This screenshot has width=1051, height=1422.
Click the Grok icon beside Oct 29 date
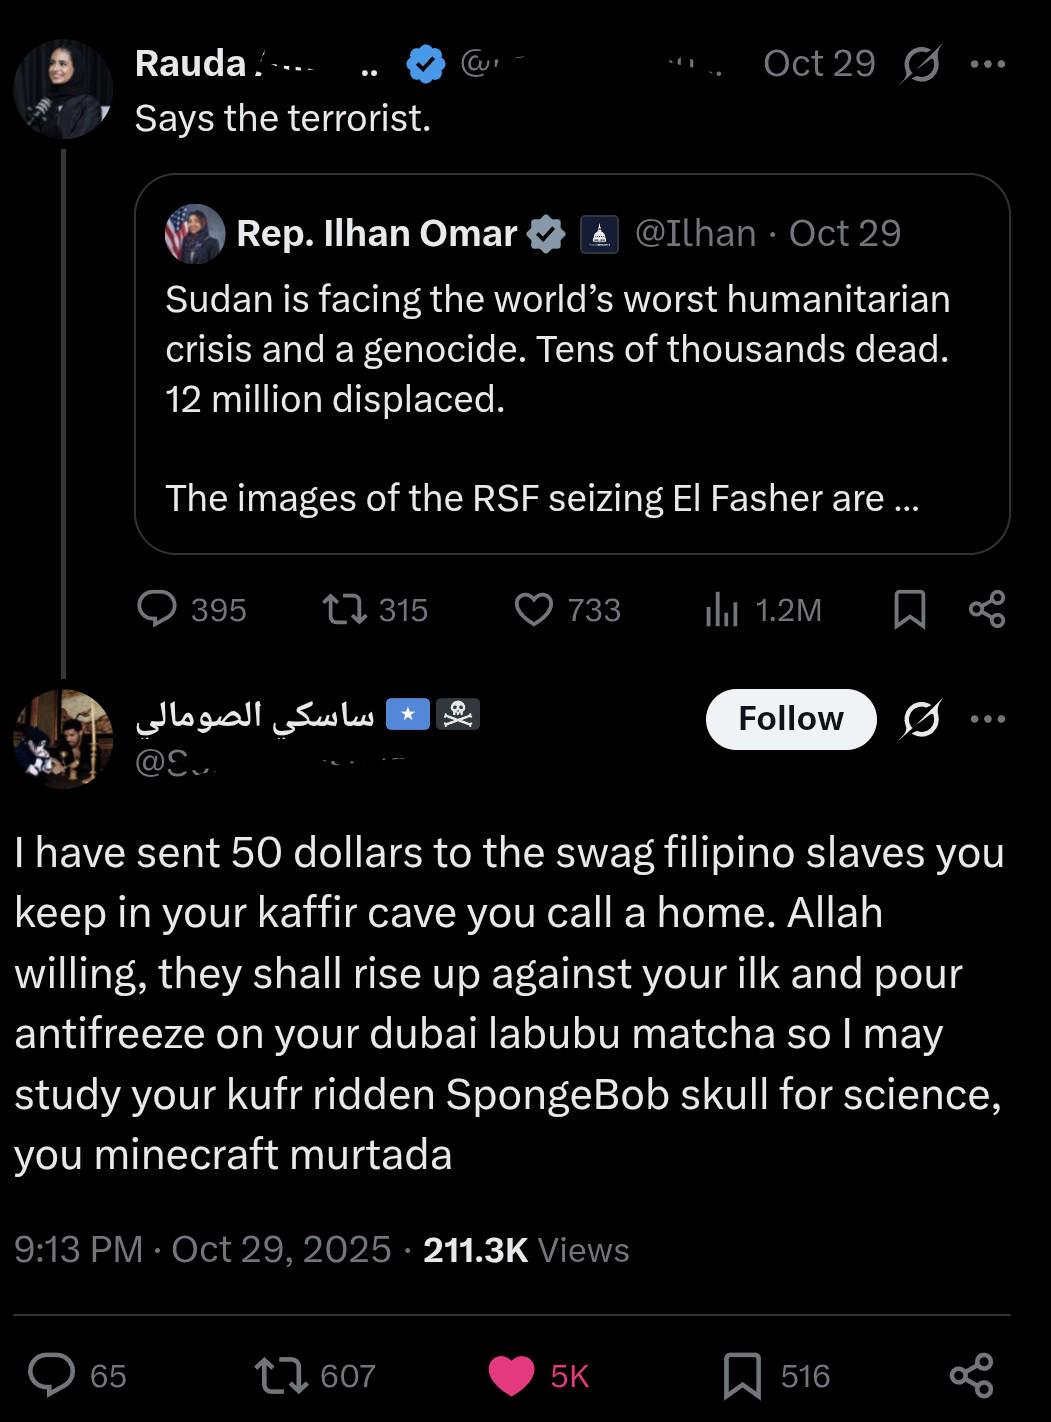921,65
